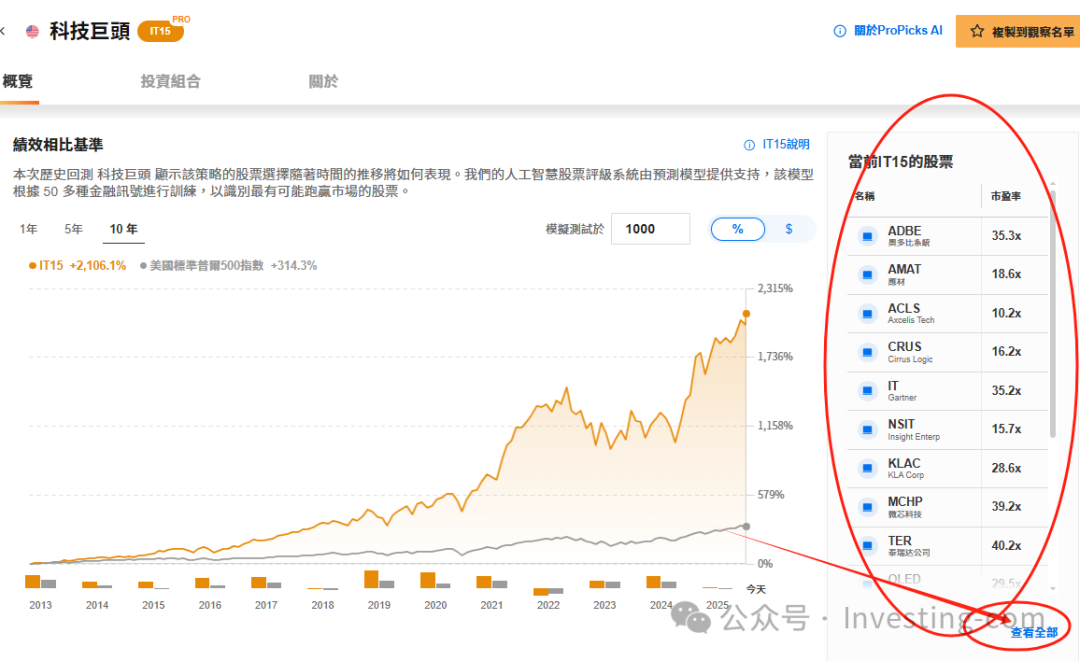Switch to the 投資組合 tab
Screen dimensions: 1080x661
[x=170, y=81]
